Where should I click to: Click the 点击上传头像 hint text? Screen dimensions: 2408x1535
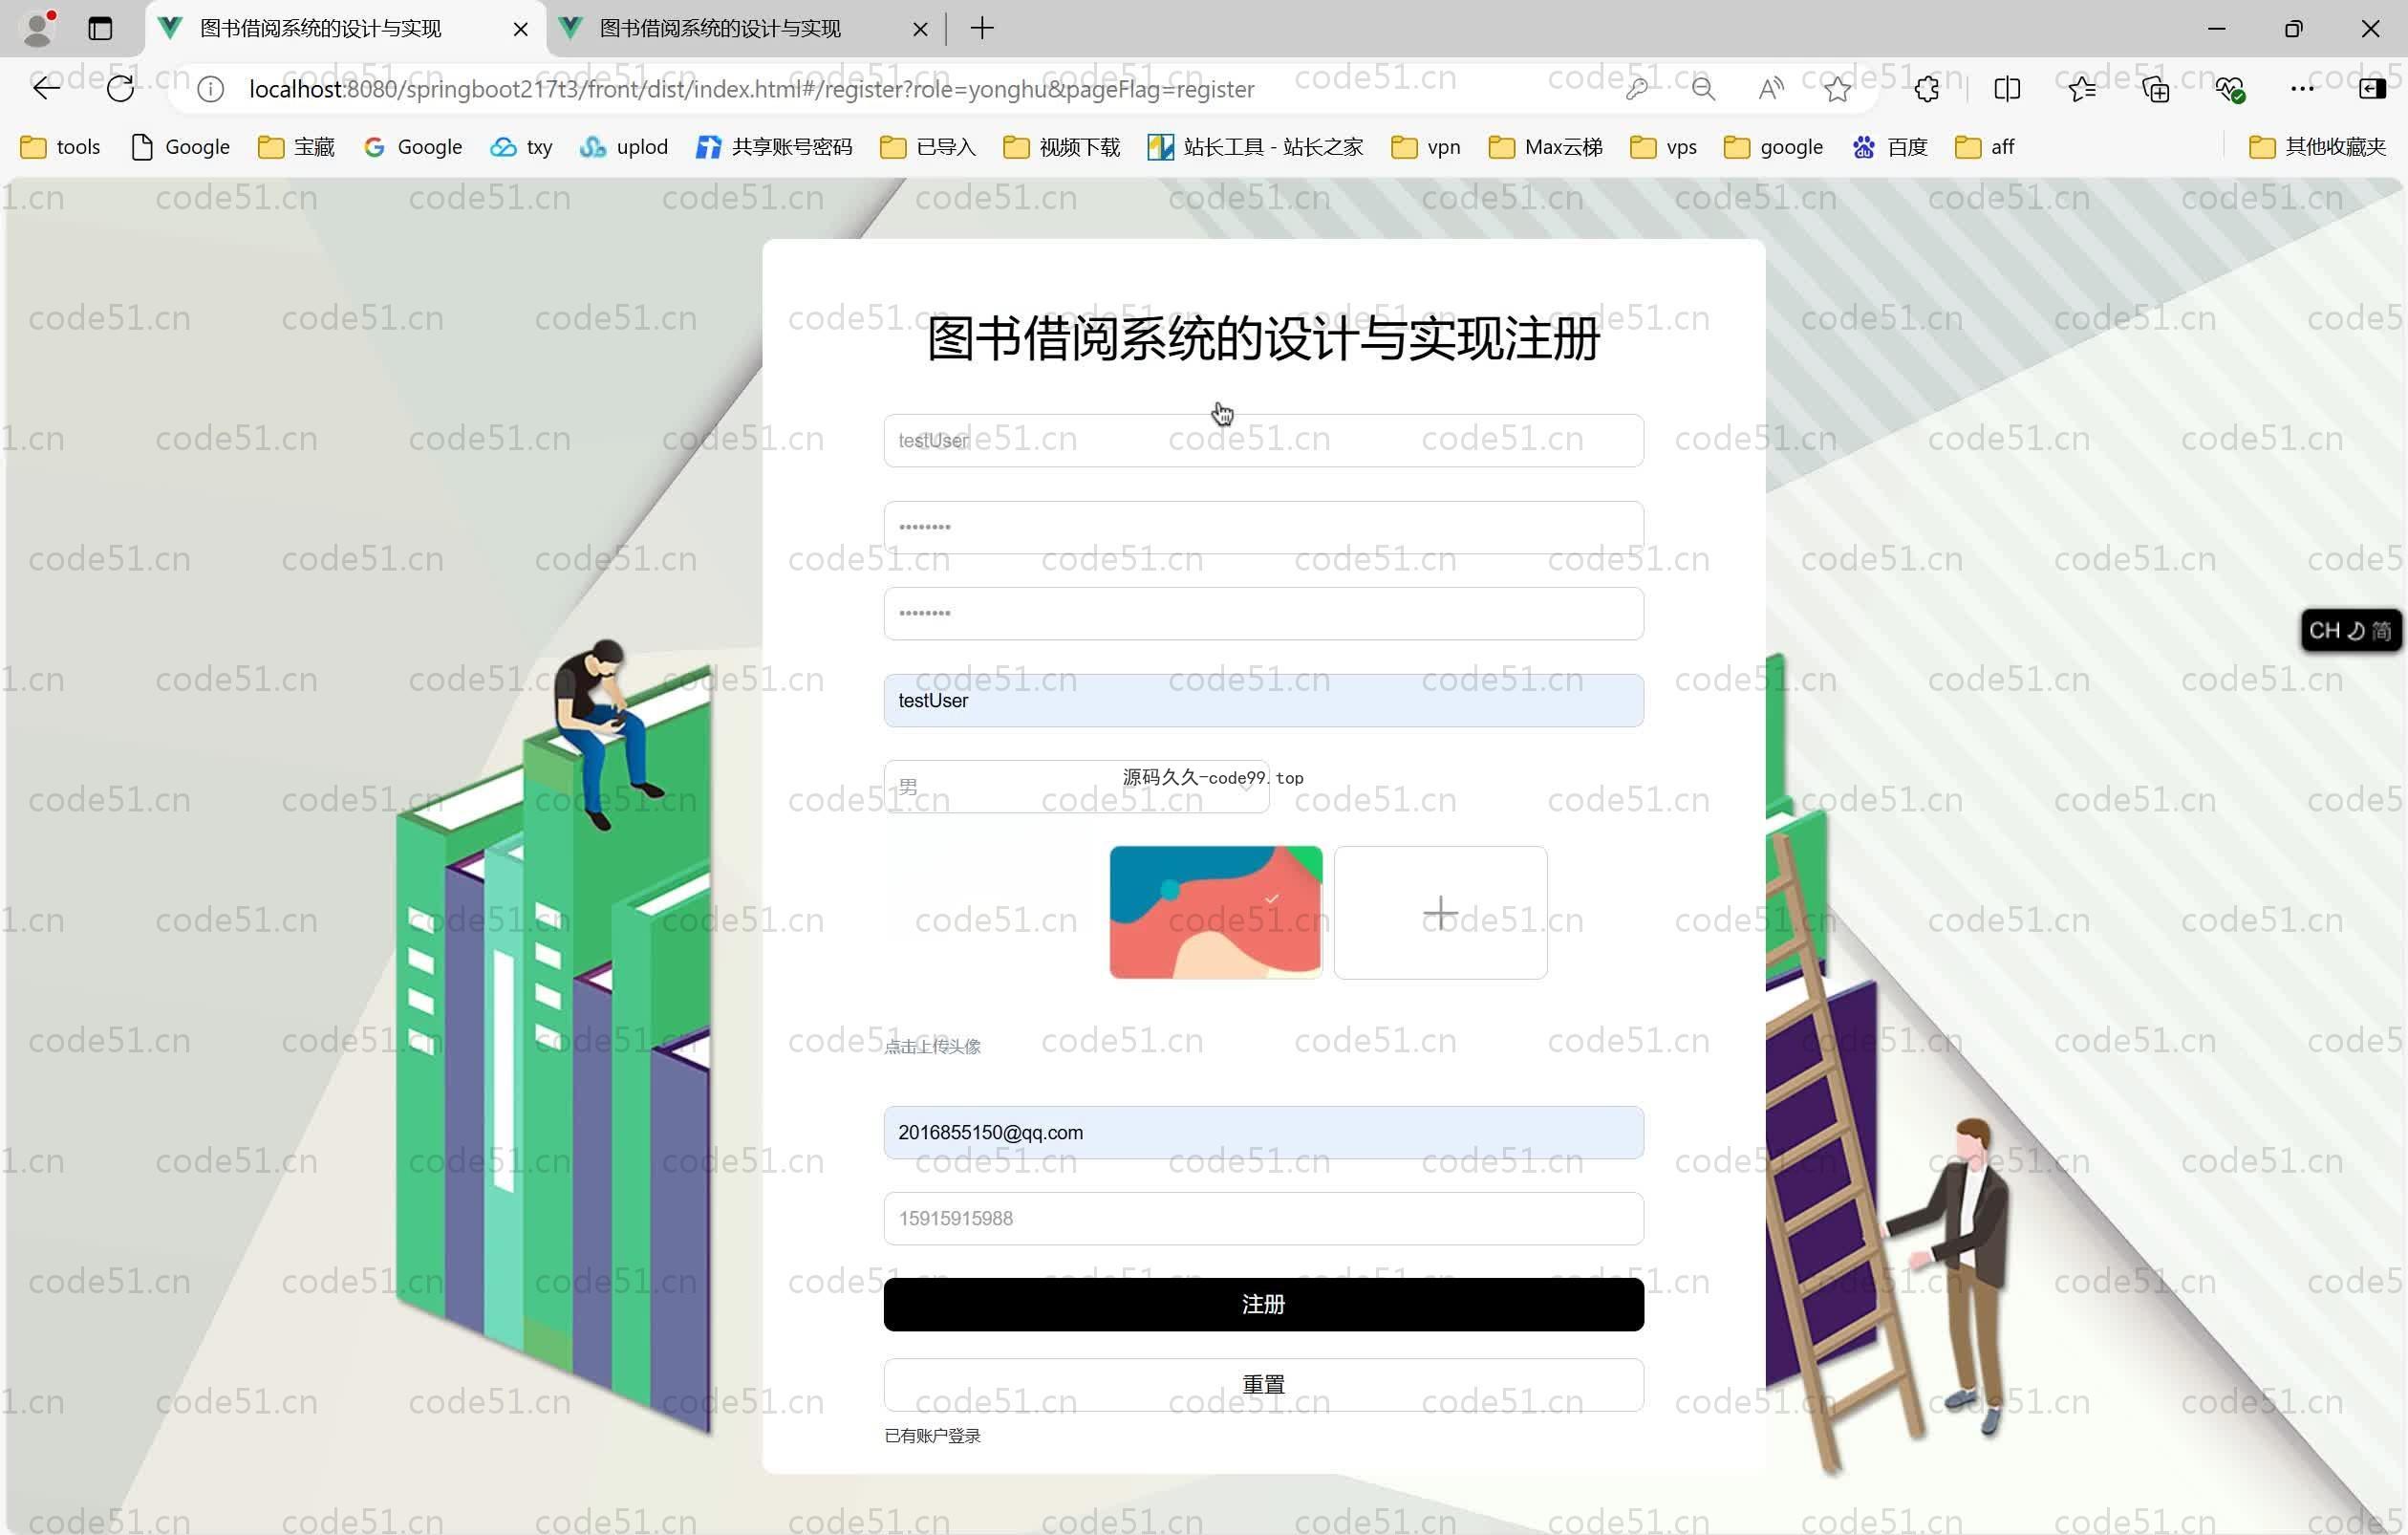click(932, 1046)
